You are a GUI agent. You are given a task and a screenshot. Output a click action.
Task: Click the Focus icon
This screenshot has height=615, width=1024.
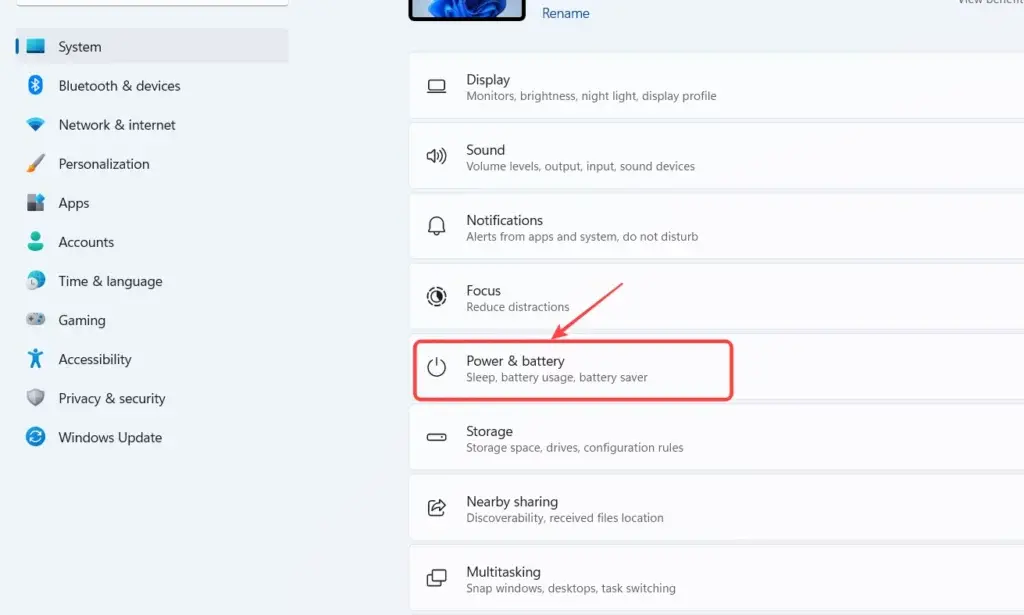(x=436, y=297)
